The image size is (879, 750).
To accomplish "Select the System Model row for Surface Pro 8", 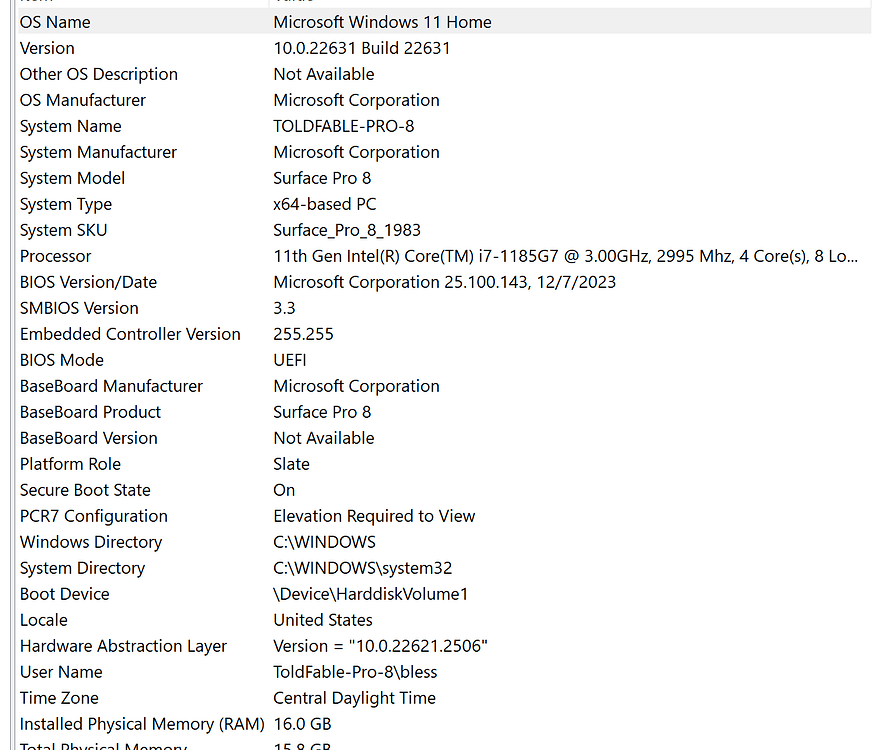I will 72,177.
